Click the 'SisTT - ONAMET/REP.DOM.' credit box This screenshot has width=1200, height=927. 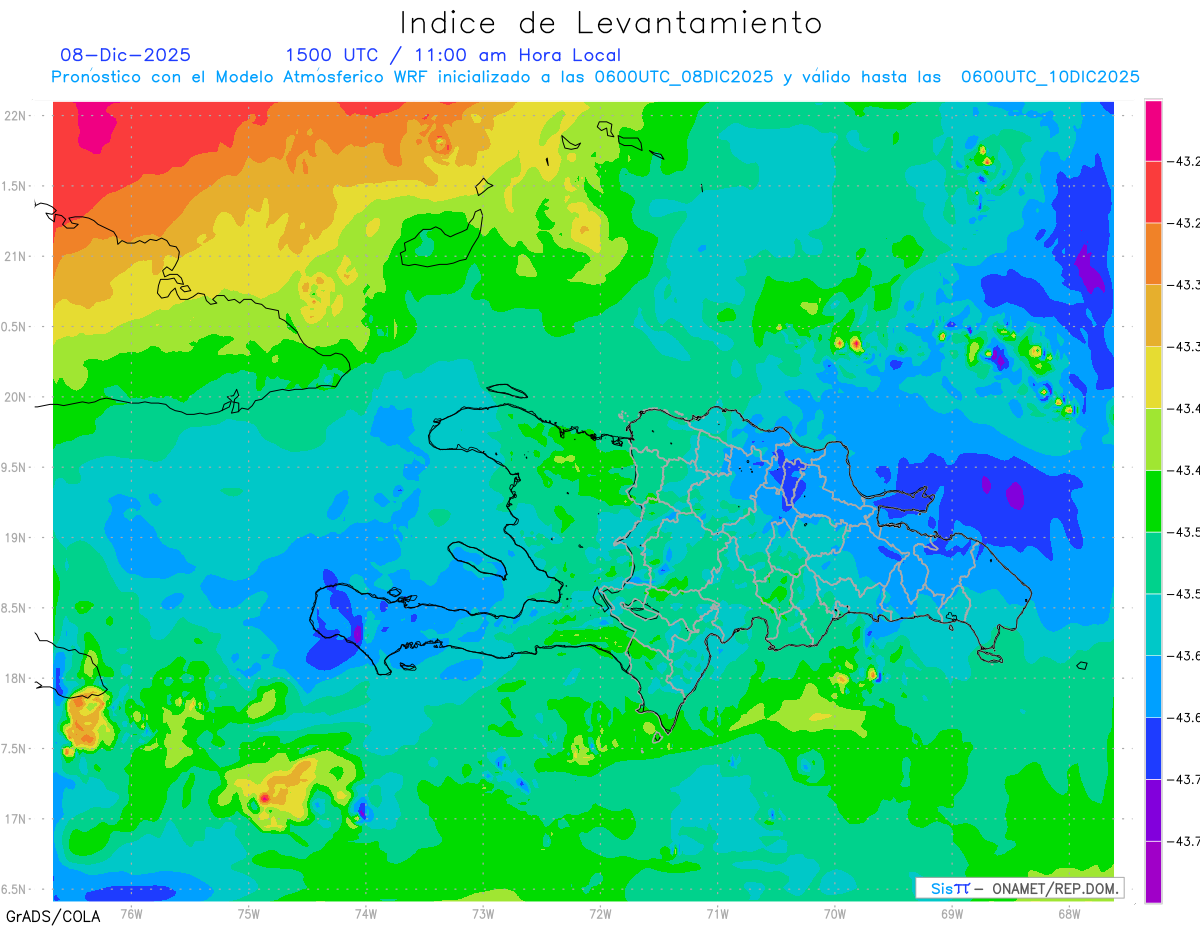(1019, 888)
